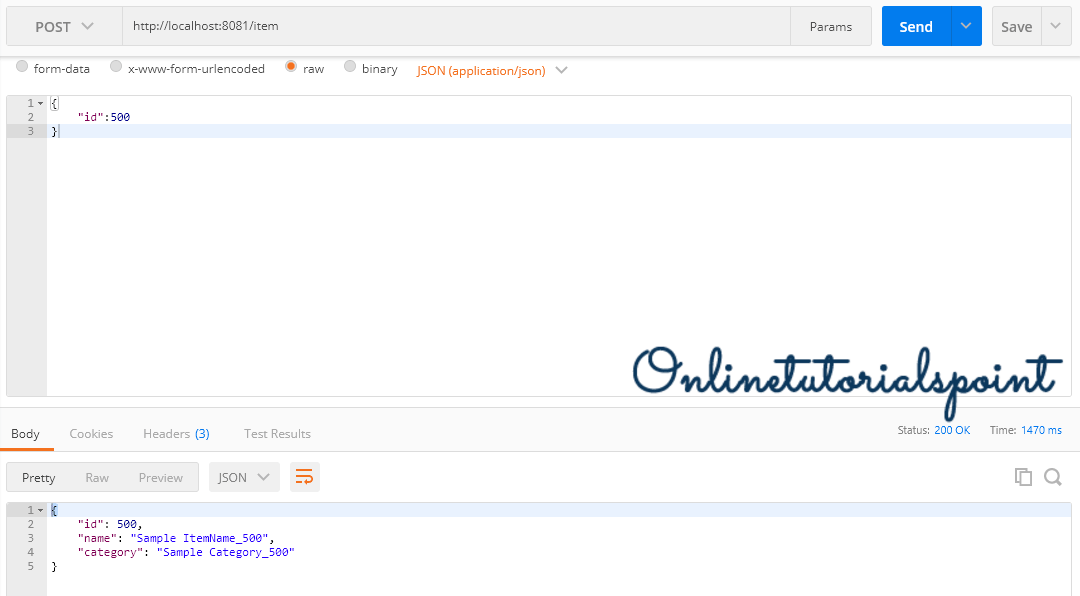Screen dimensions: 1080x596
Task: Open the Save options dropdown arrow
Action: pos(1057,27)
